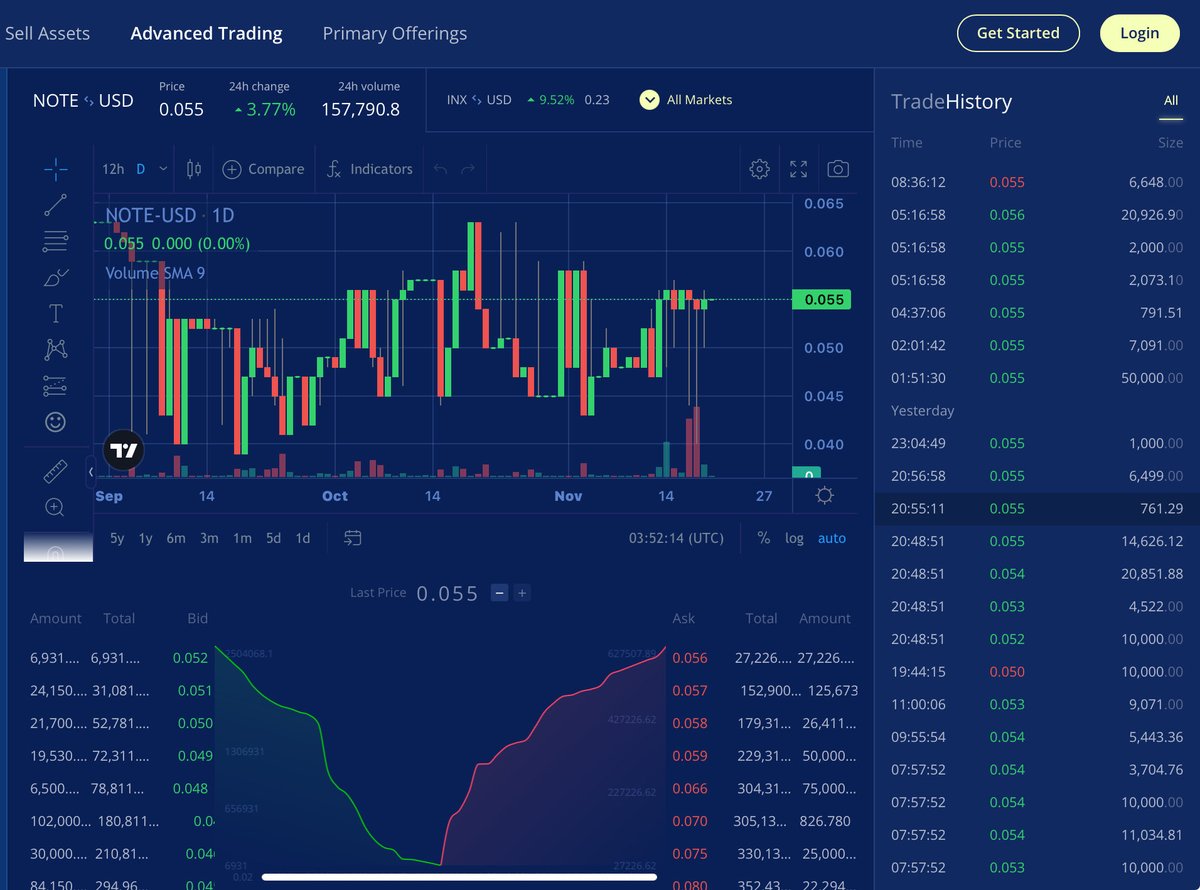Toggle auto scale mode

pos(832,538)
